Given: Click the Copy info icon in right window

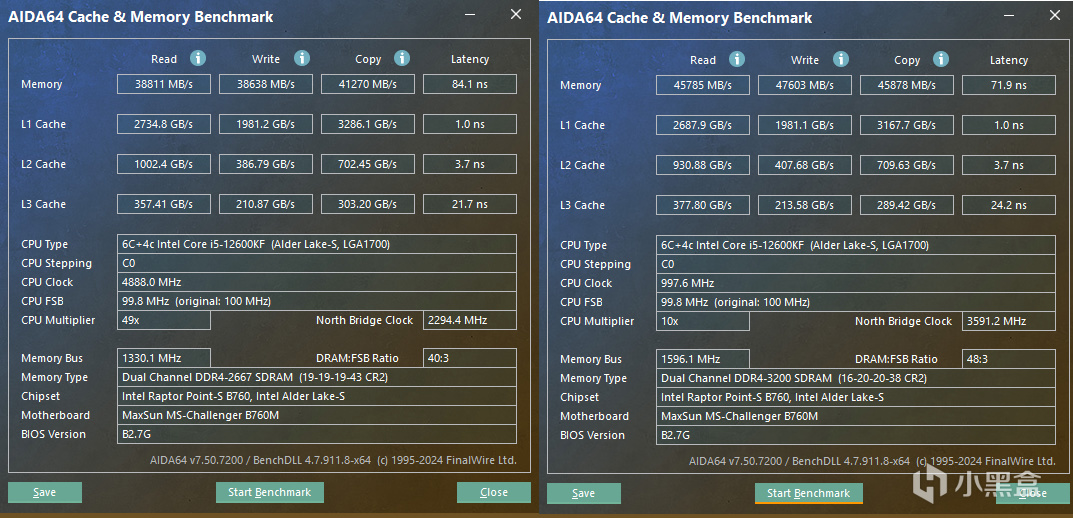Looking at the screenshot, I should pyautogui.click(x=941, y=59).
